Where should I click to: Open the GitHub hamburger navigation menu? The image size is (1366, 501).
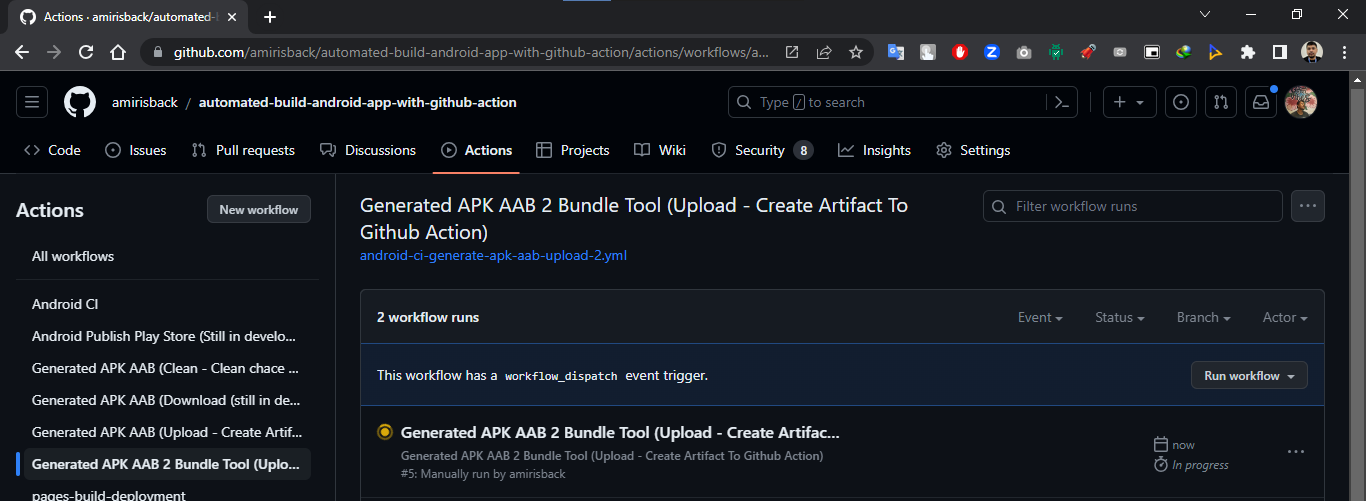(32, 102)
